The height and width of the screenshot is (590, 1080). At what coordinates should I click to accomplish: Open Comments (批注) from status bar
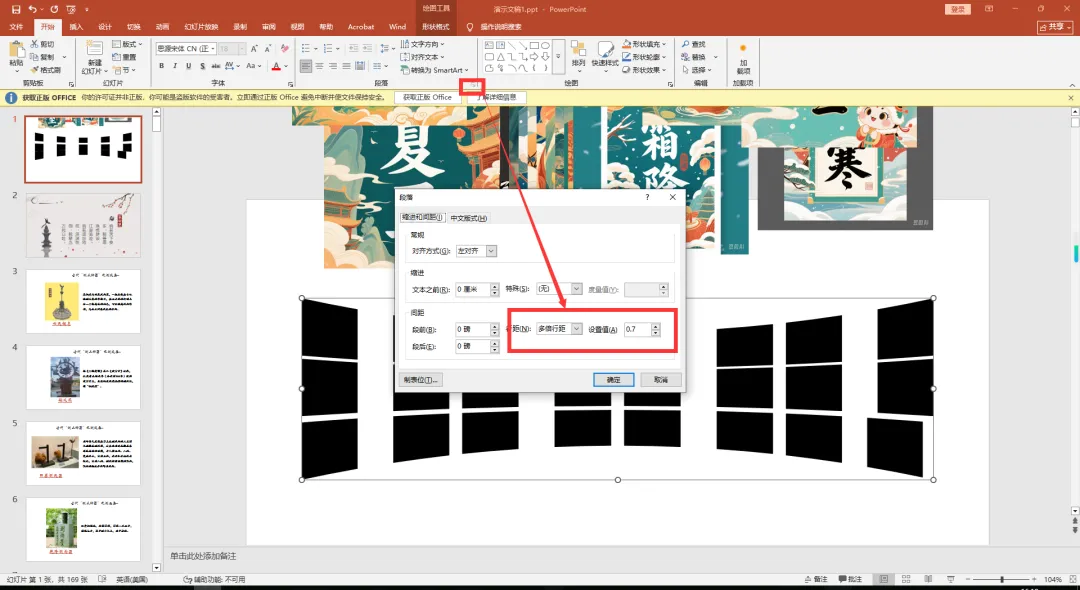tap(850, 579)
